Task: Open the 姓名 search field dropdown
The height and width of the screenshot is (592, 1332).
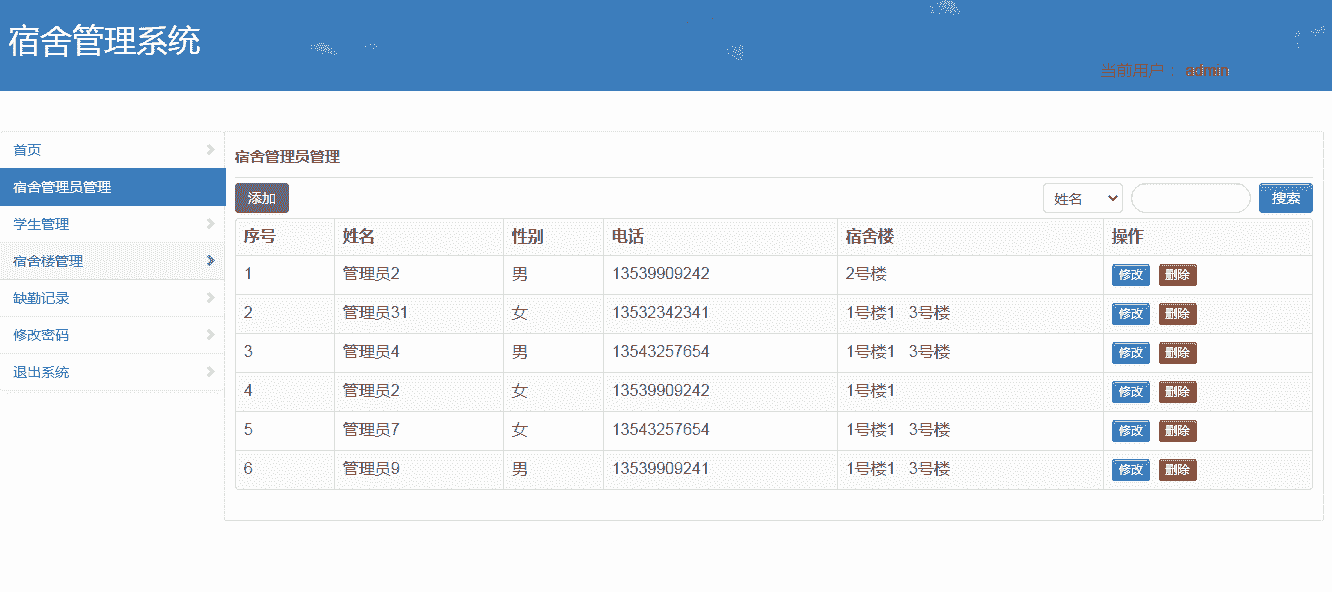Action: point(1082,198)
